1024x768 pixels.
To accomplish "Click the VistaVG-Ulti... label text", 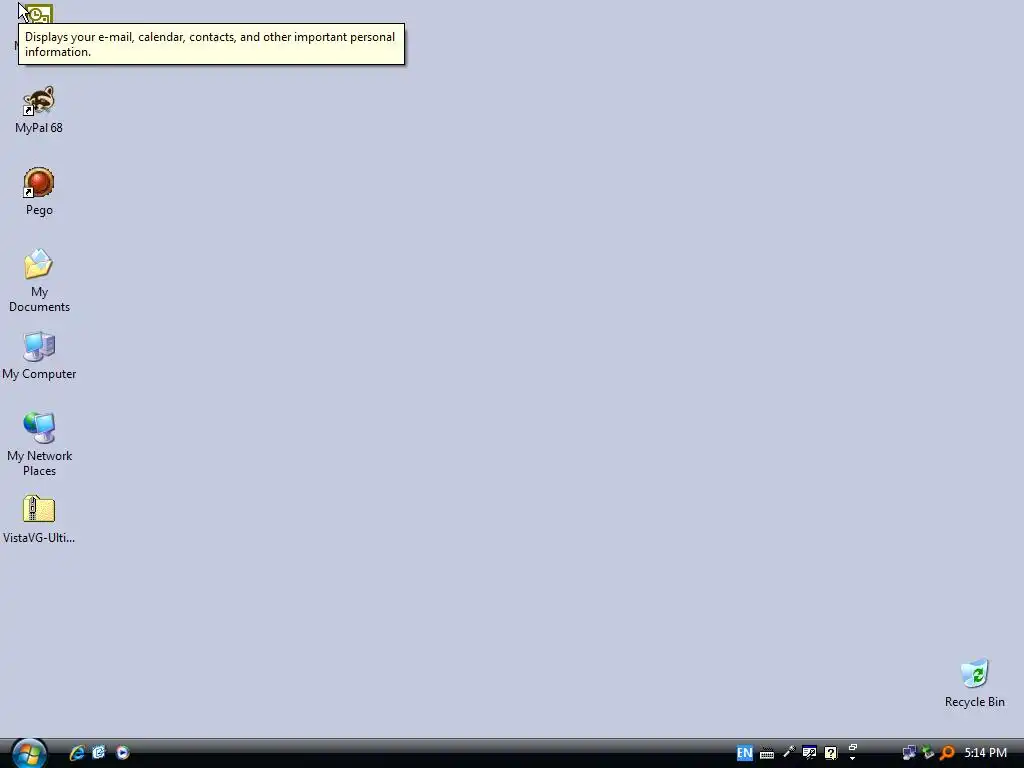I will pos(39,538).
